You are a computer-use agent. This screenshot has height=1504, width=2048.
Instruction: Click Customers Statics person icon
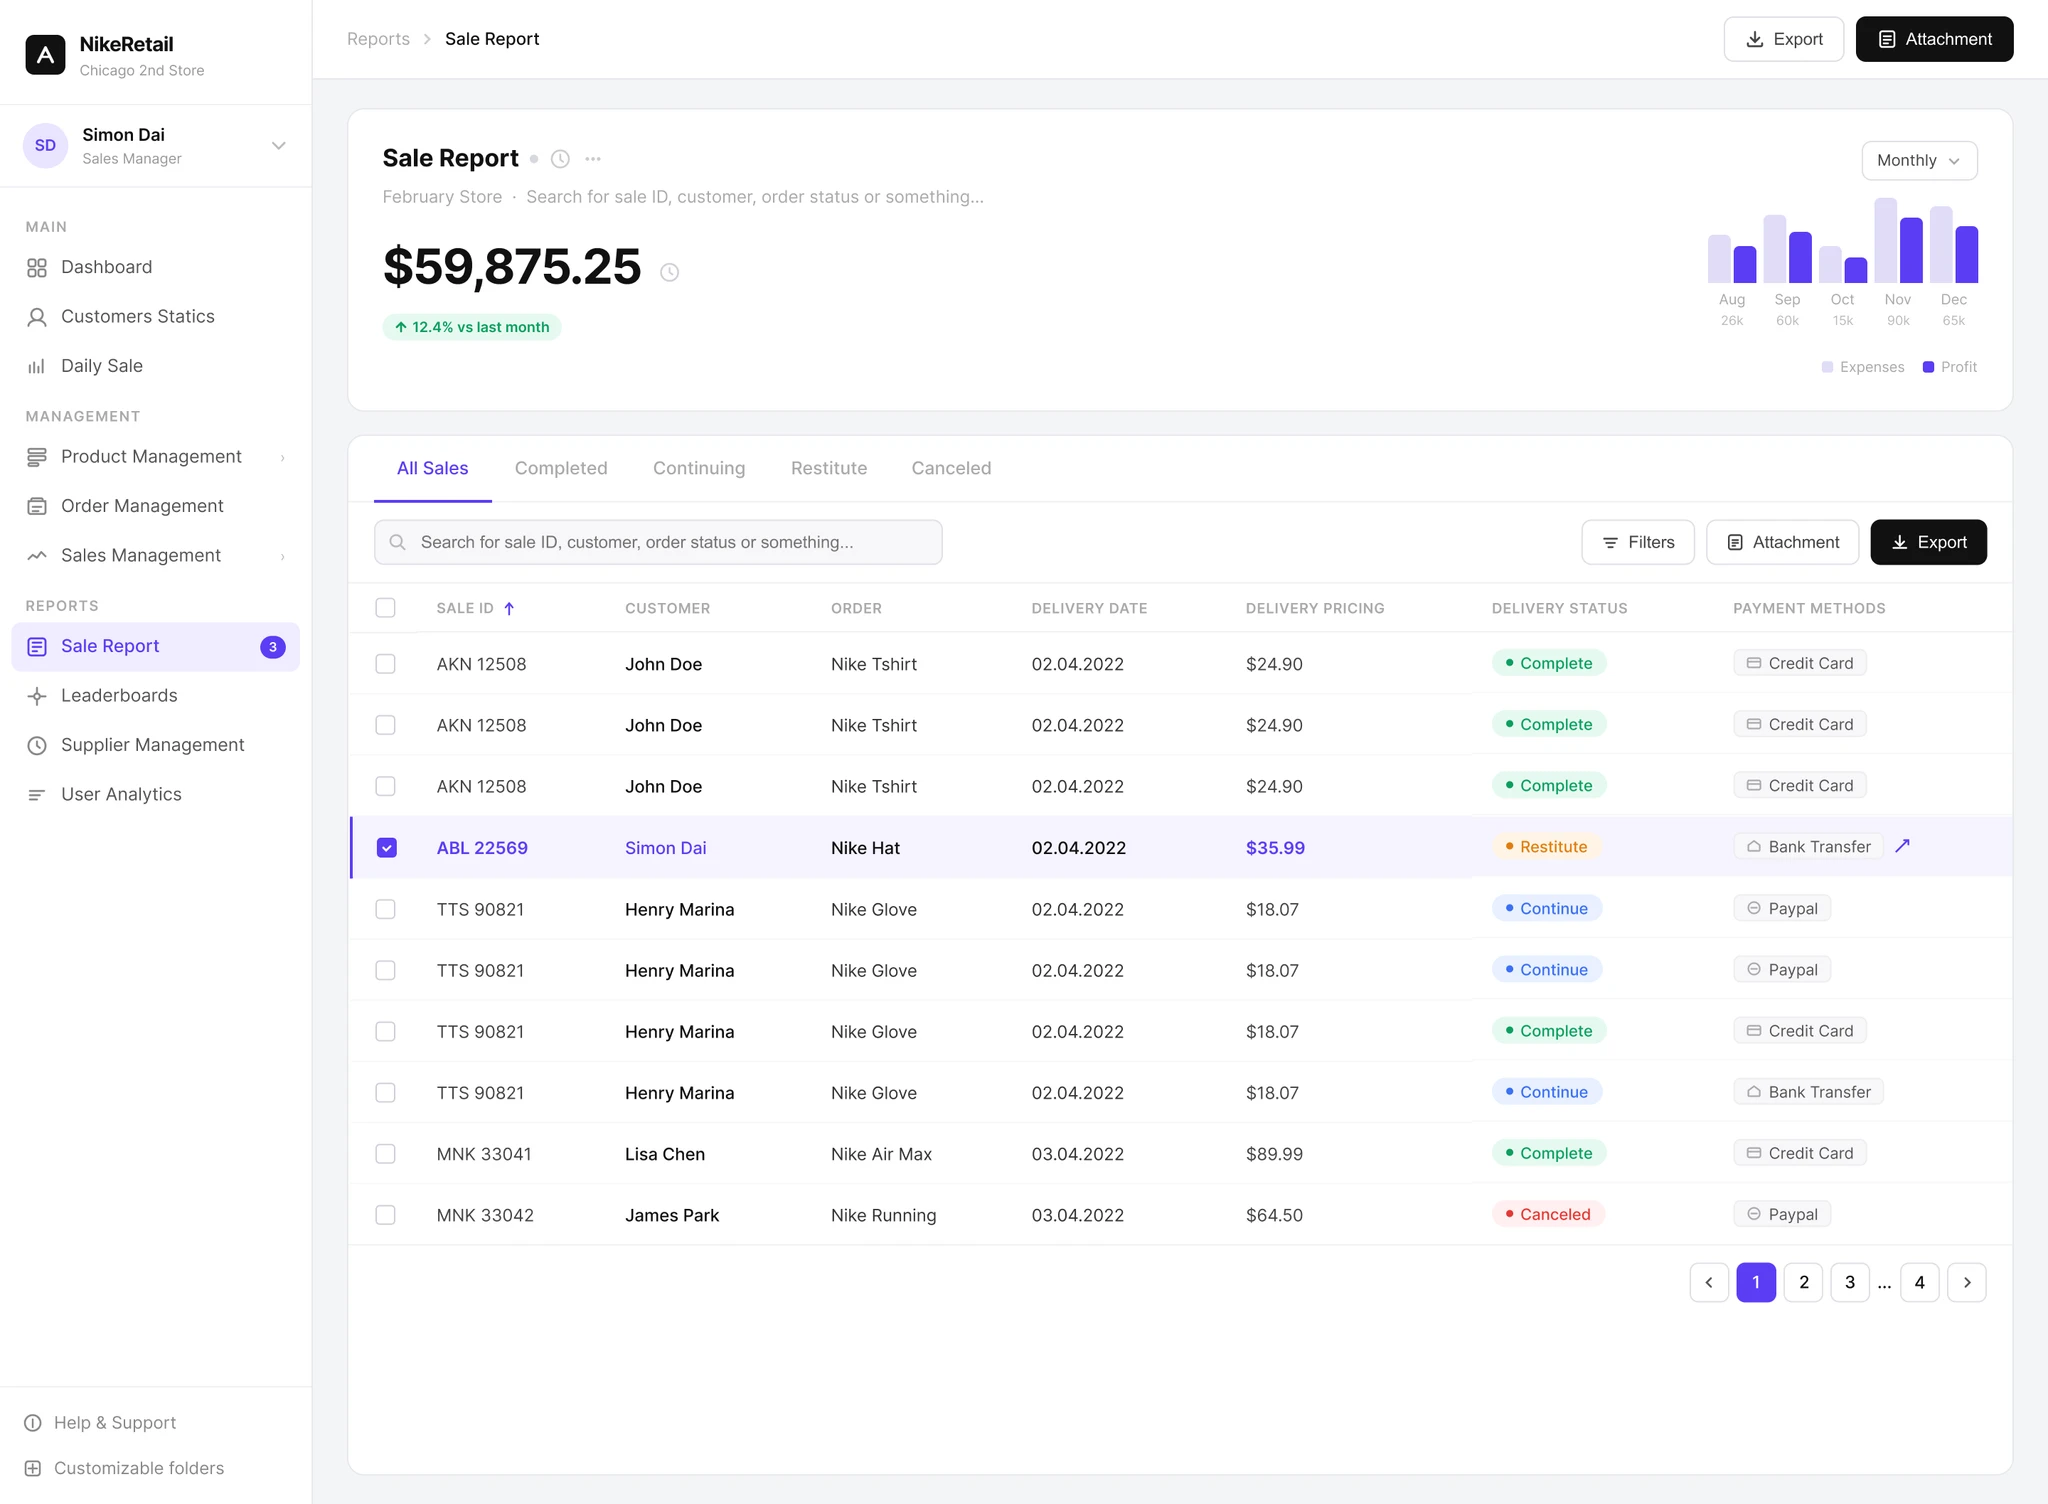tap(37, 317)
